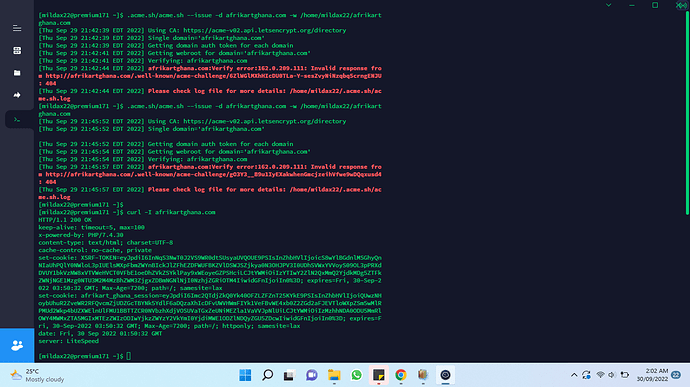Open the SFTP folder icon in the sidebar
This screenshot has height=387, width=690.
pyautogui.click(x=17, y=73)
